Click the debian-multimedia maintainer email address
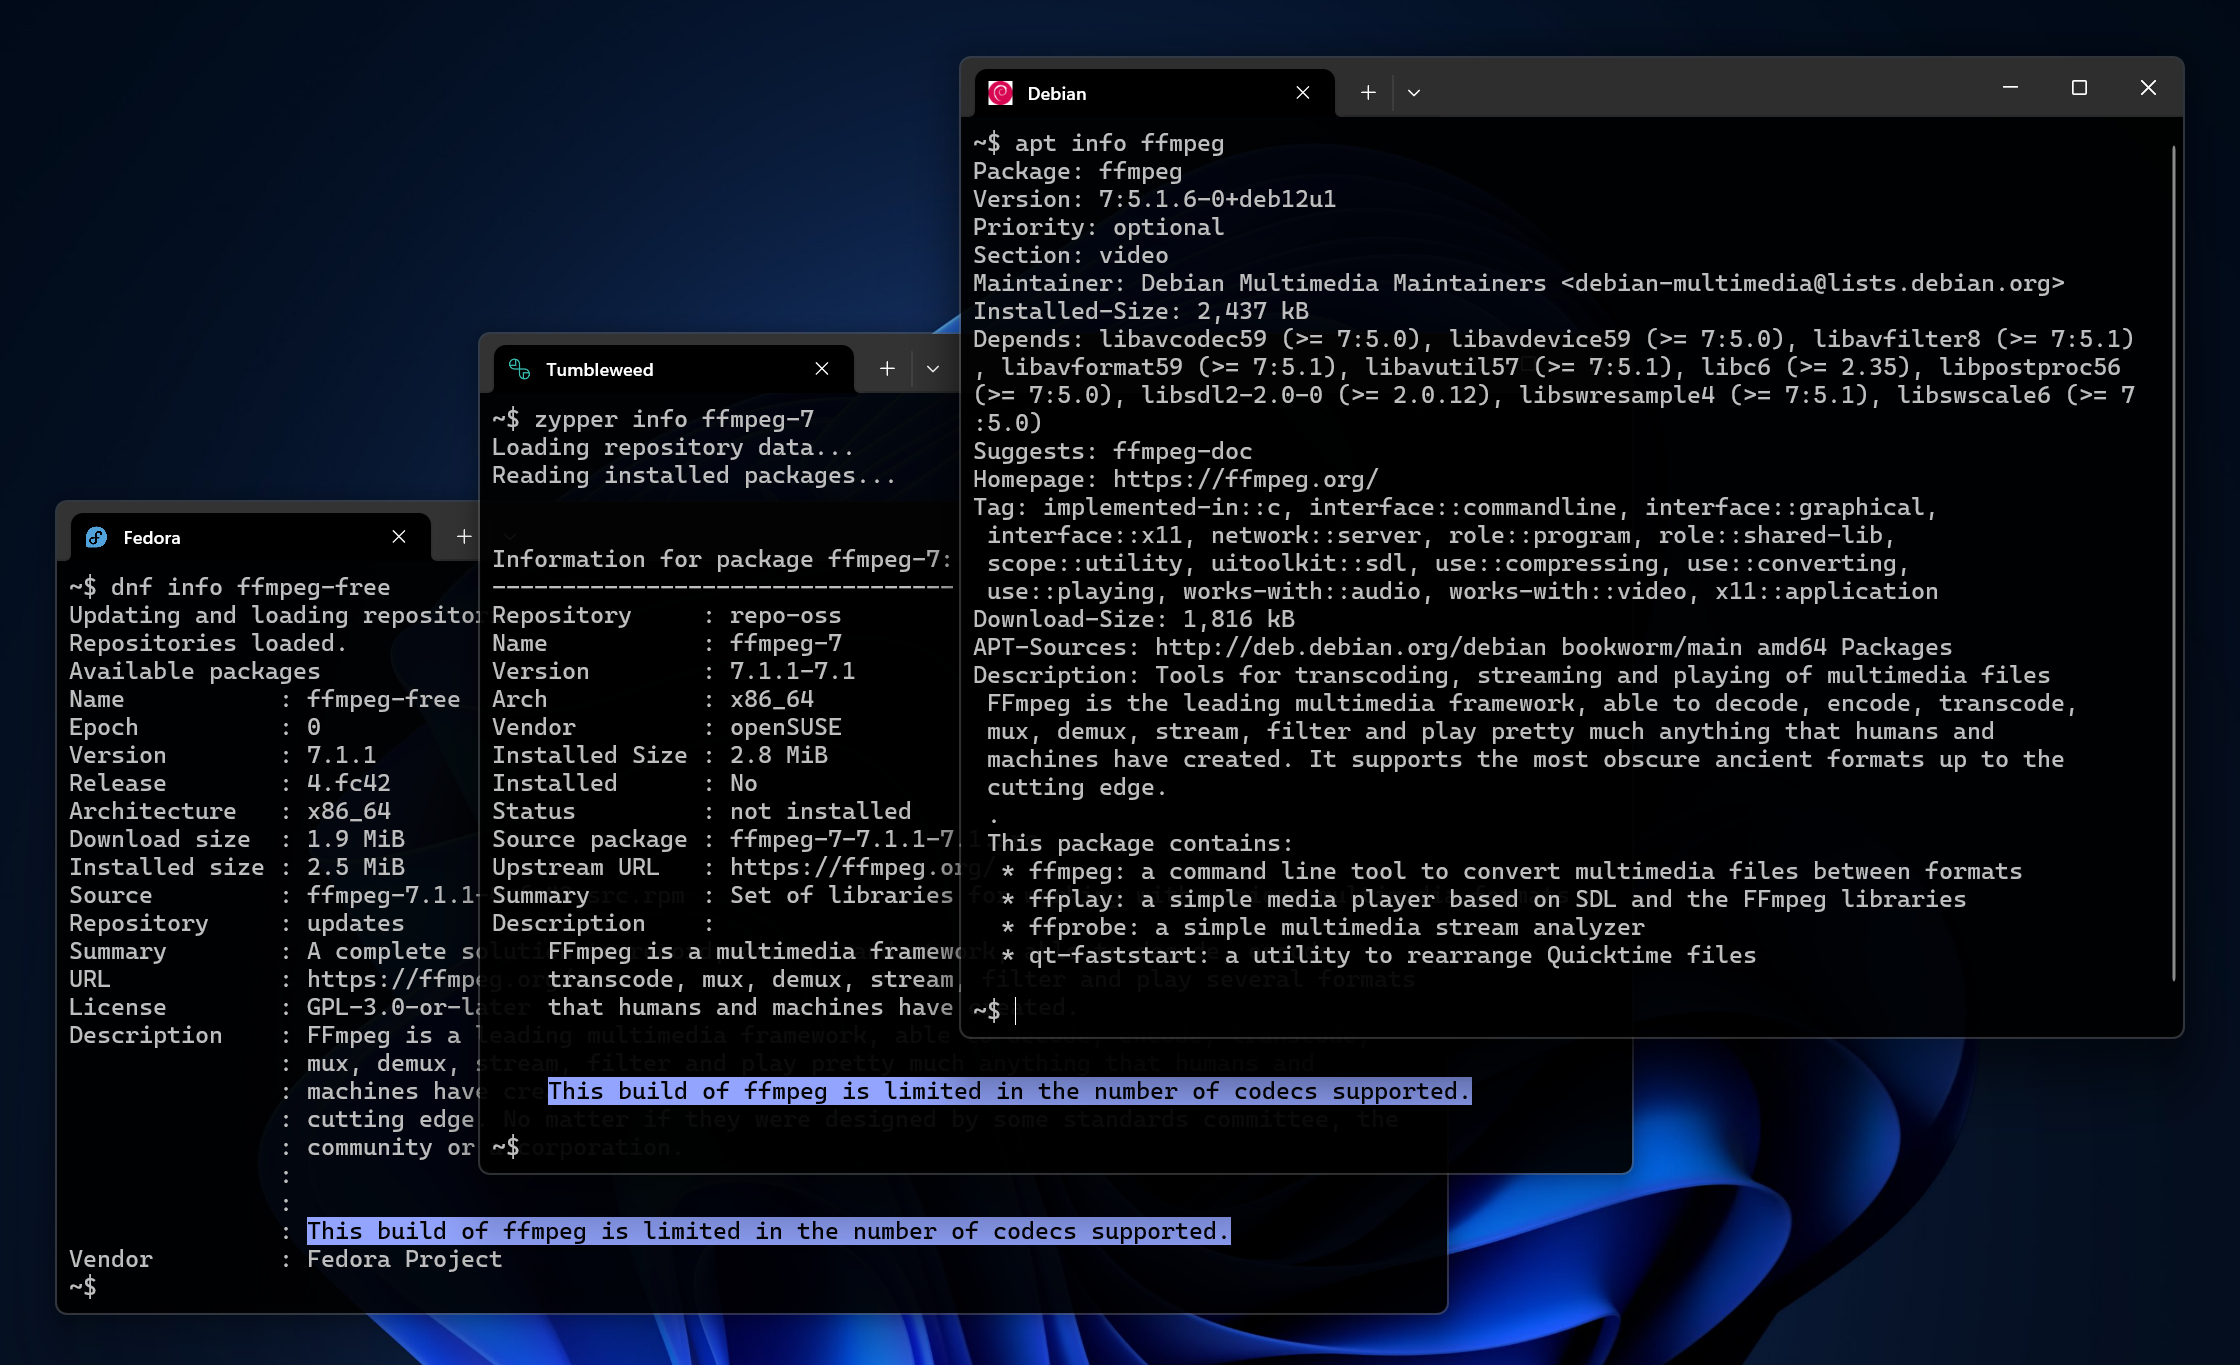2240x1365 pixels. pyautogui.click(x=1813, y=283)
